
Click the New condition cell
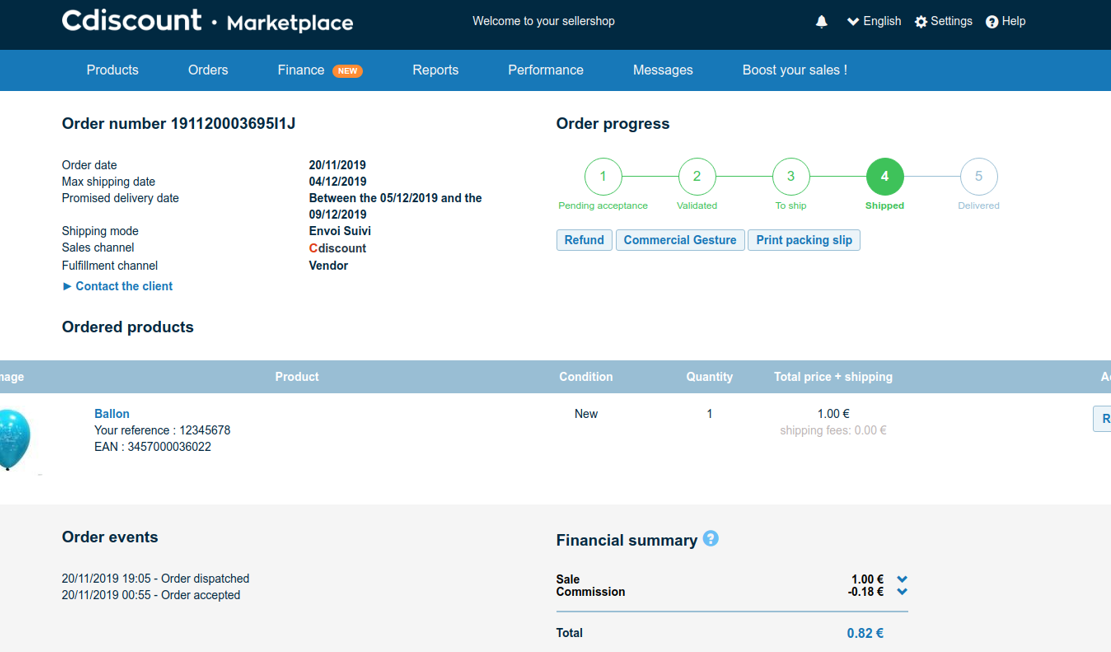(586, 414)
